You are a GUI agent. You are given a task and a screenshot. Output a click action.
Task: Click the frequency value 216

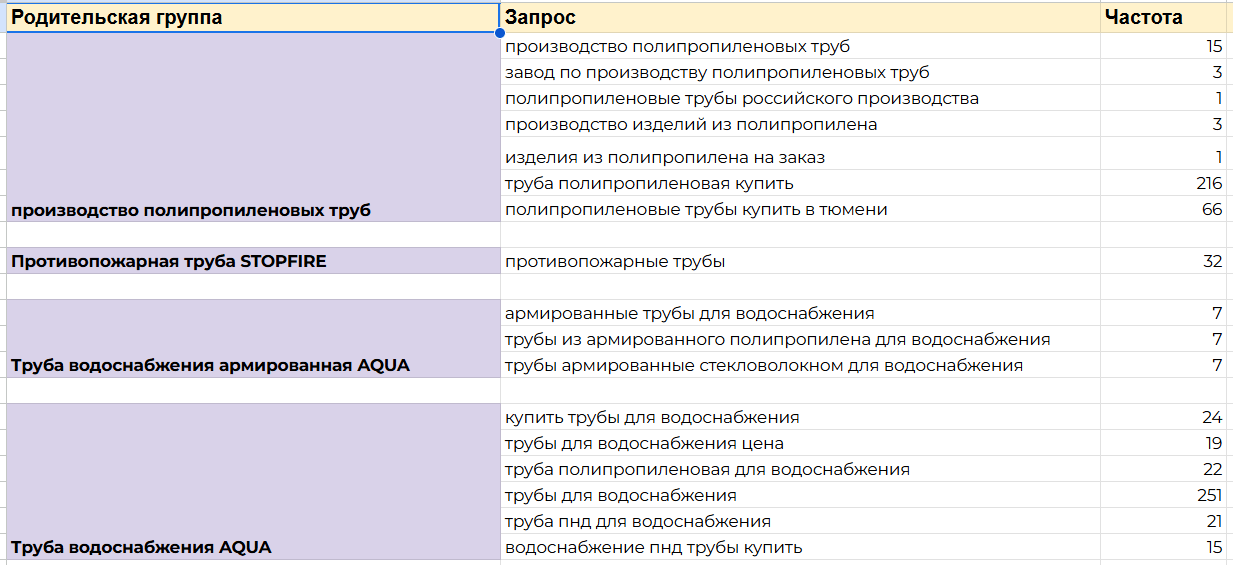(1208, 183)
